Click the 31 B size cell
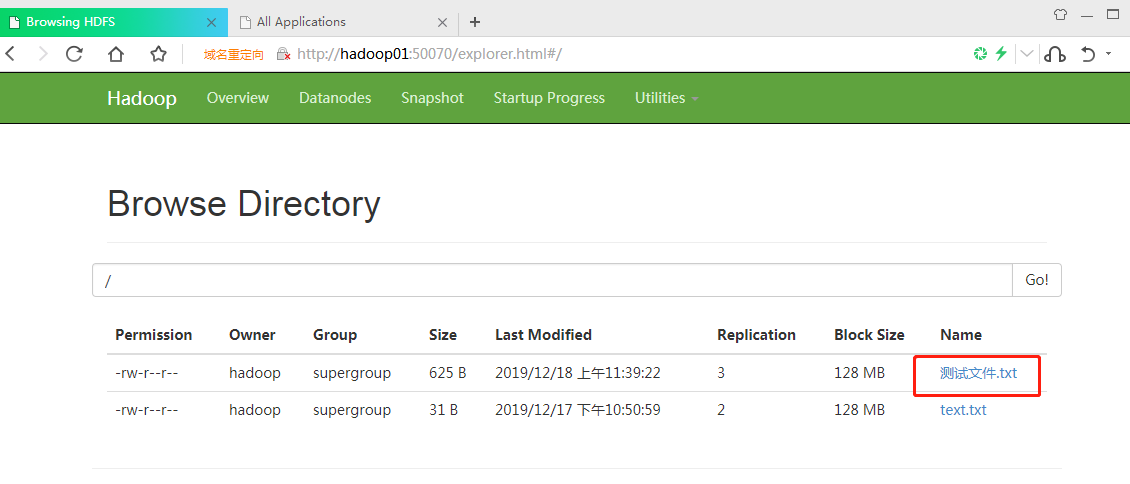1130x484 pixels. [x=443, y=411]
